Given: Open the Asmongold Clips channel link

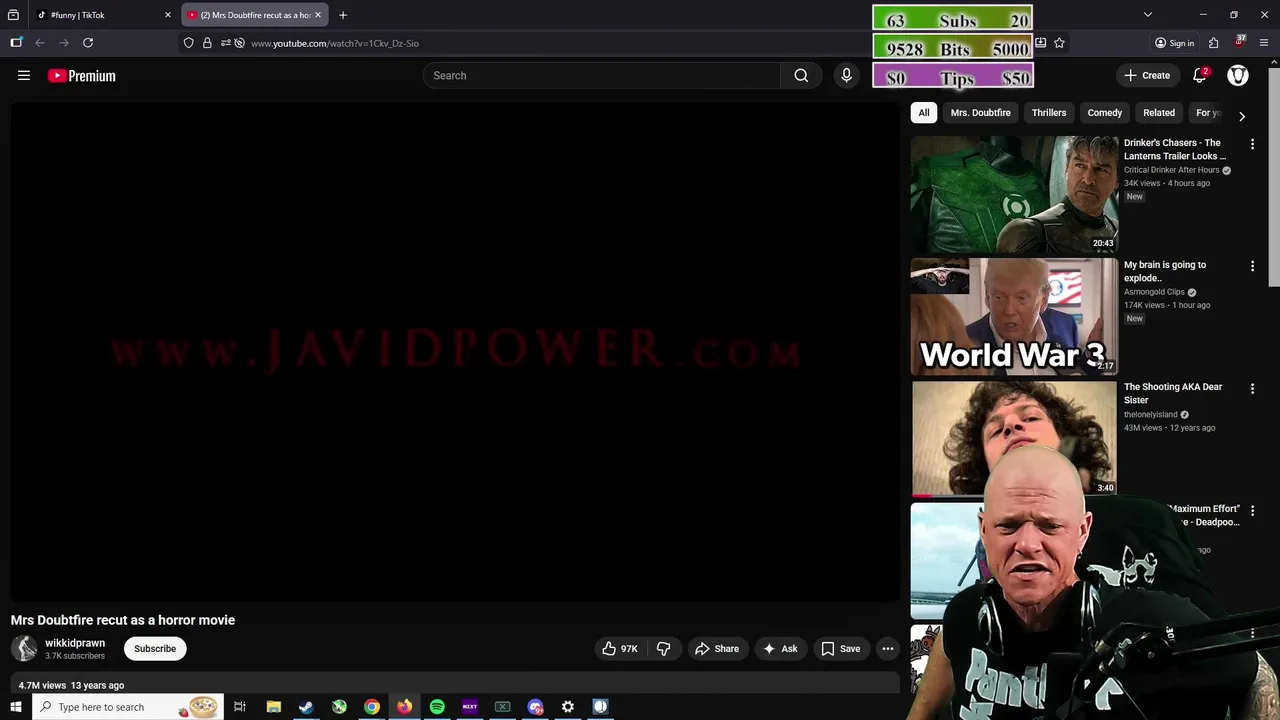Looking at the screenshot, I should point(1154,292).
